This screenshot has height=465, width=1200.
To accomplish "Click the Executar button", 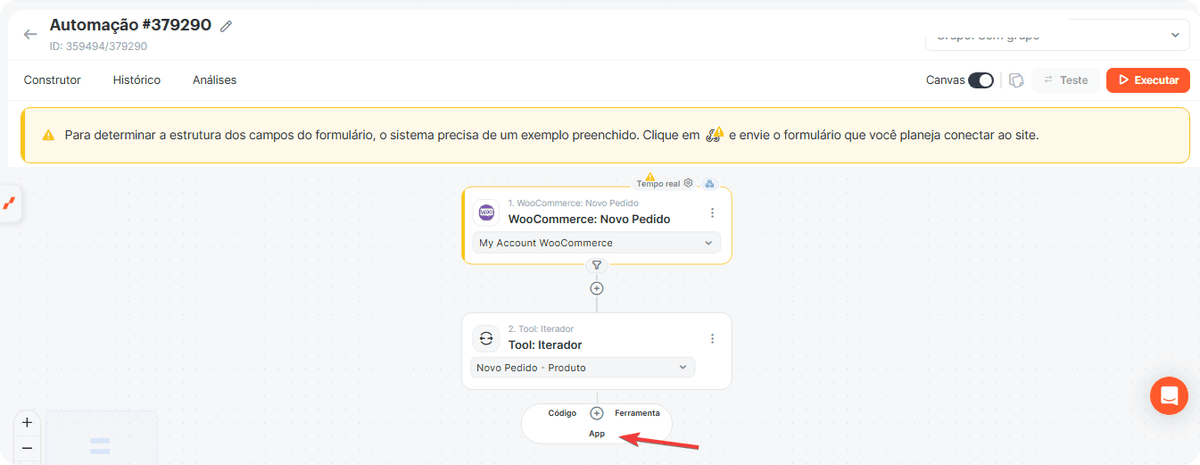I will pyautogui.click(x=1148, y=80).
